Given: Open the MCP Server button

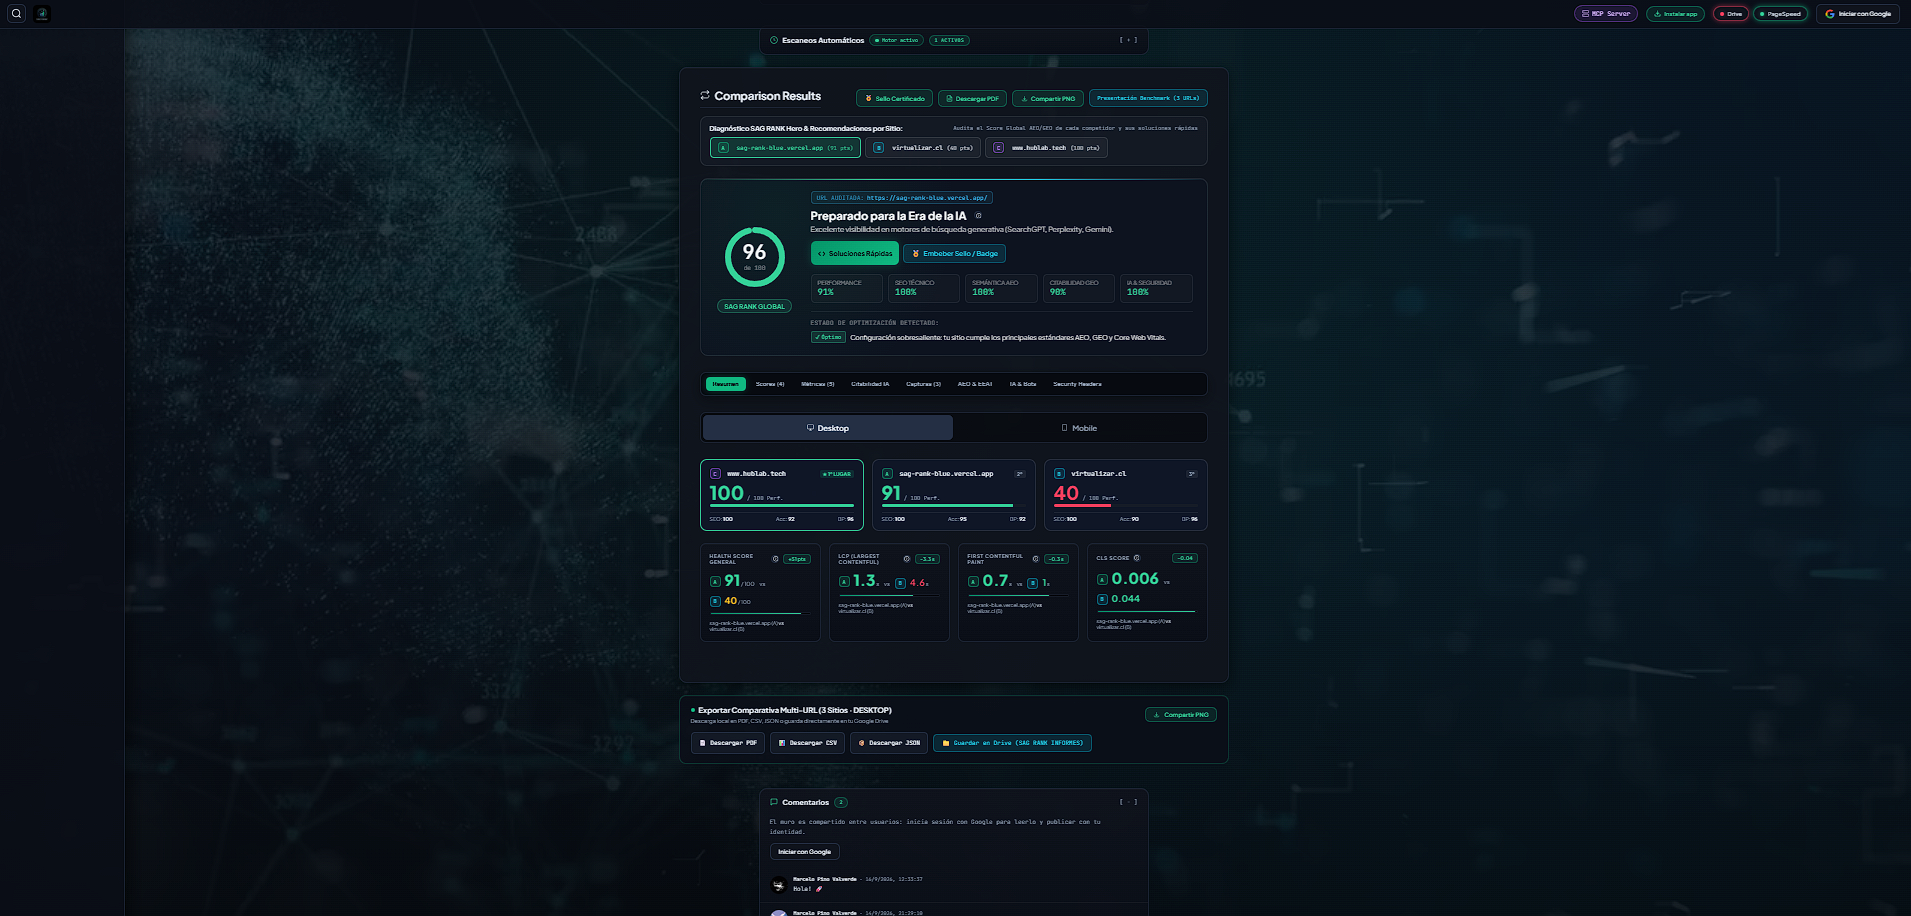Looking at the screenshot, I should pos(1606,14).
